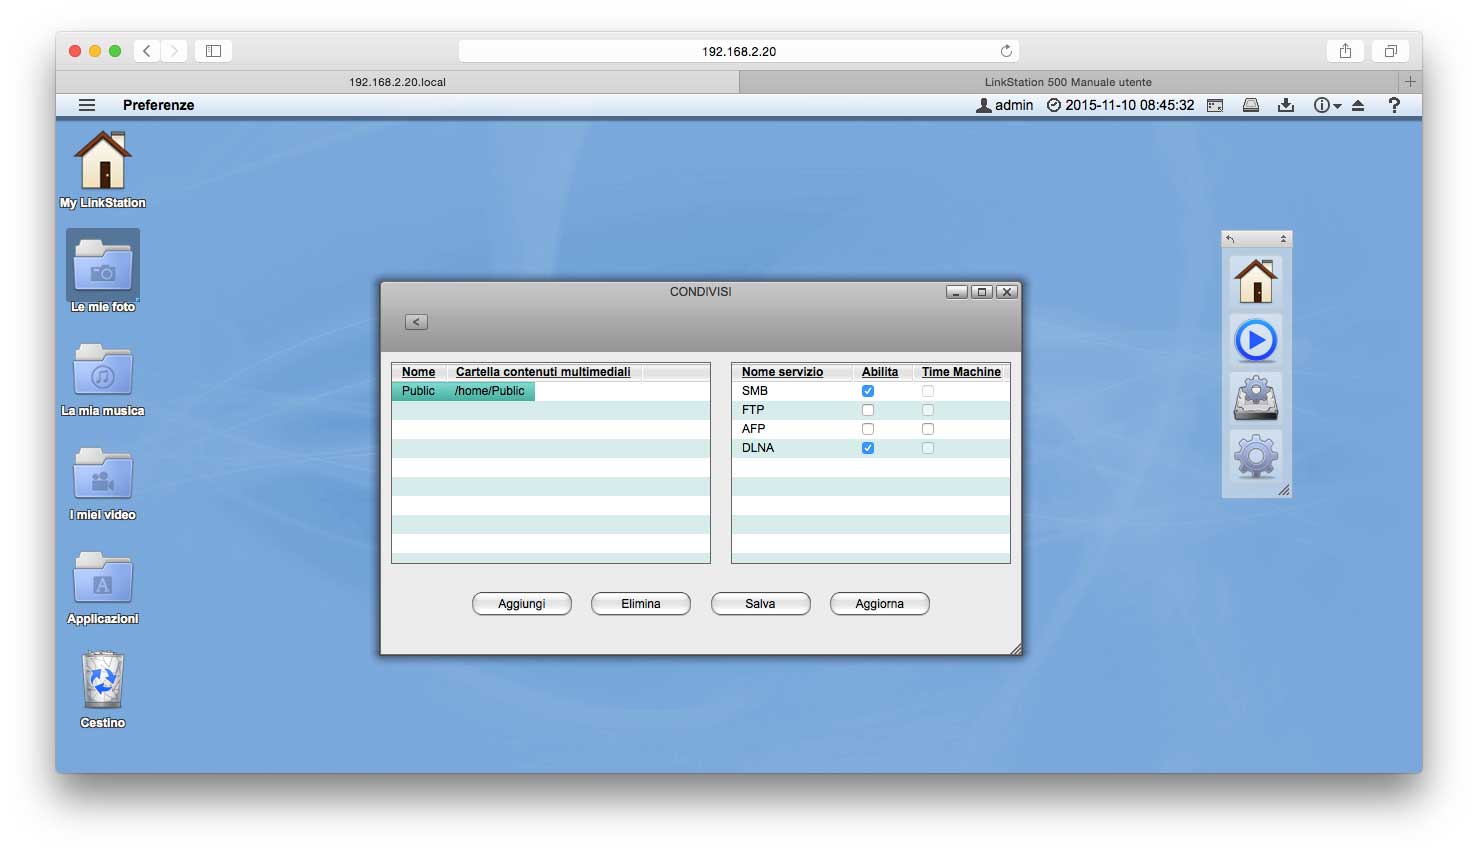Viewport: 1478px width, 853px height.
Task: Click the eject icon in the top bar
Action: 1358,105
